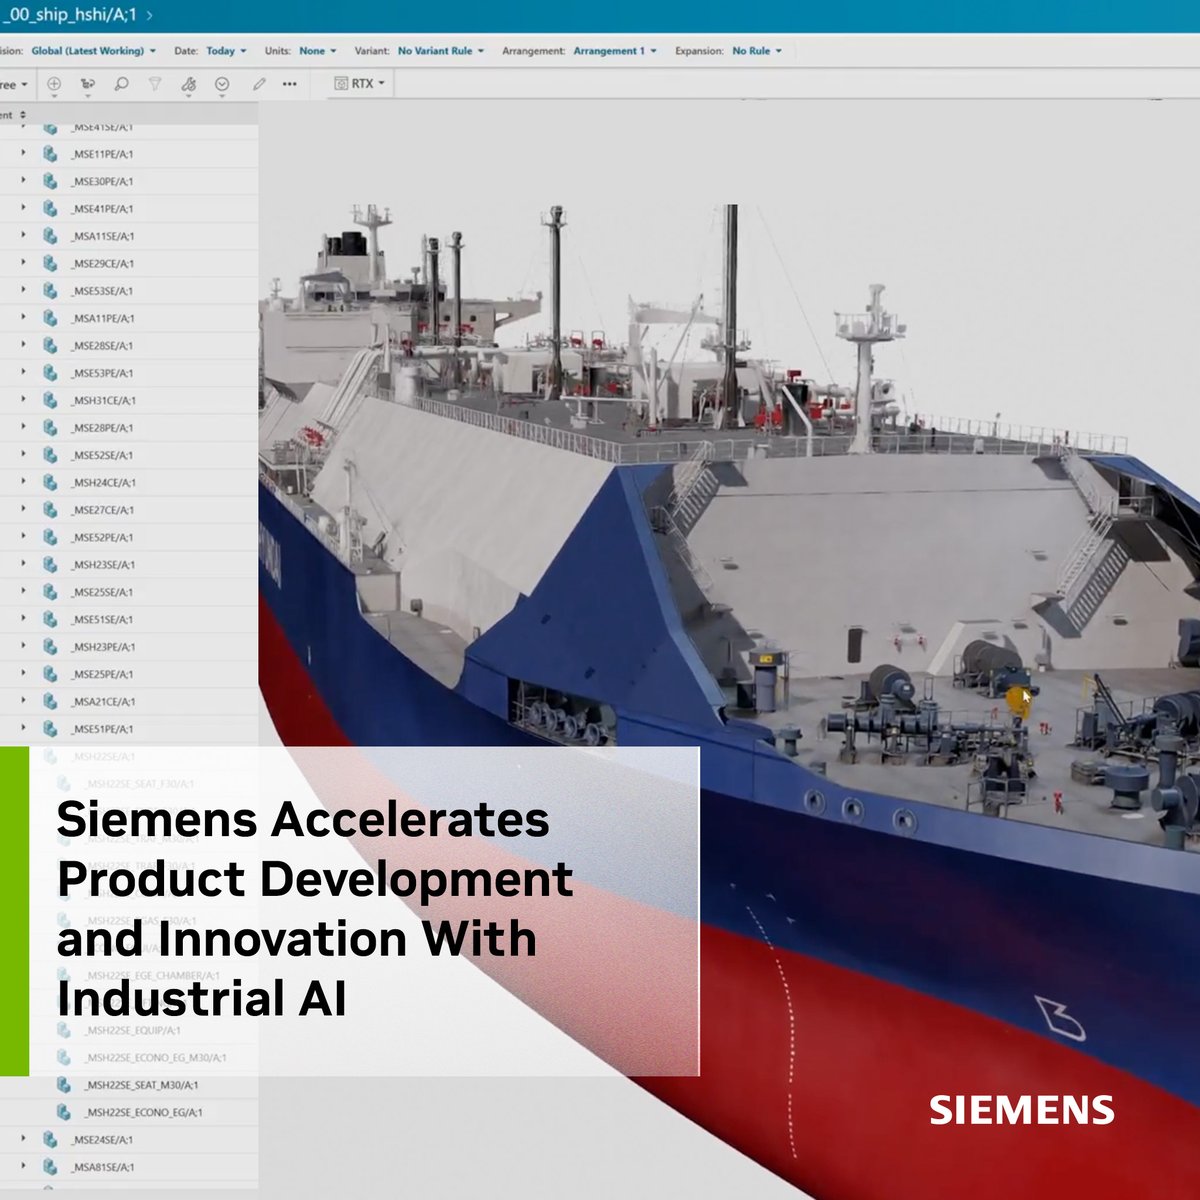Click the assembly icon of _MSE30PE/A;1
This screenshot has height=1200, width=1200.
[x=49, y=181]
